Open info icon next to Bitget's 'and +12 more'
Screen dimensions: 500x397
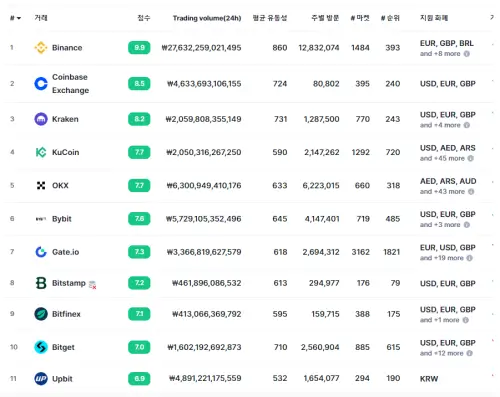(x=469, y=353)
